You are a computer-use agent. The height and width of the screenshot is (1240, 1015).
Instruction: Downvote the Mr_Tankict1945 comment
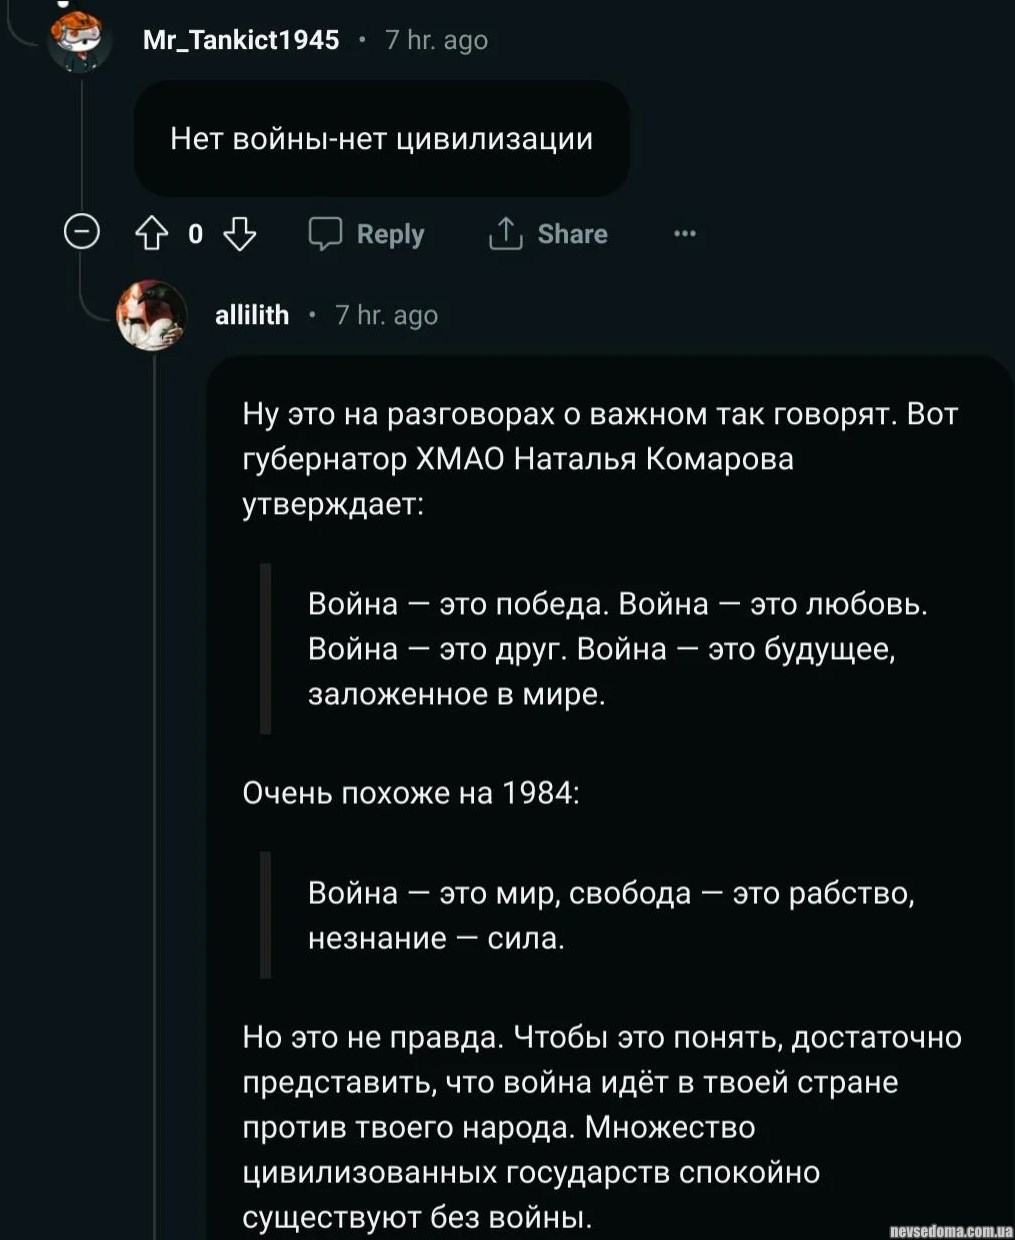point(239,234)
